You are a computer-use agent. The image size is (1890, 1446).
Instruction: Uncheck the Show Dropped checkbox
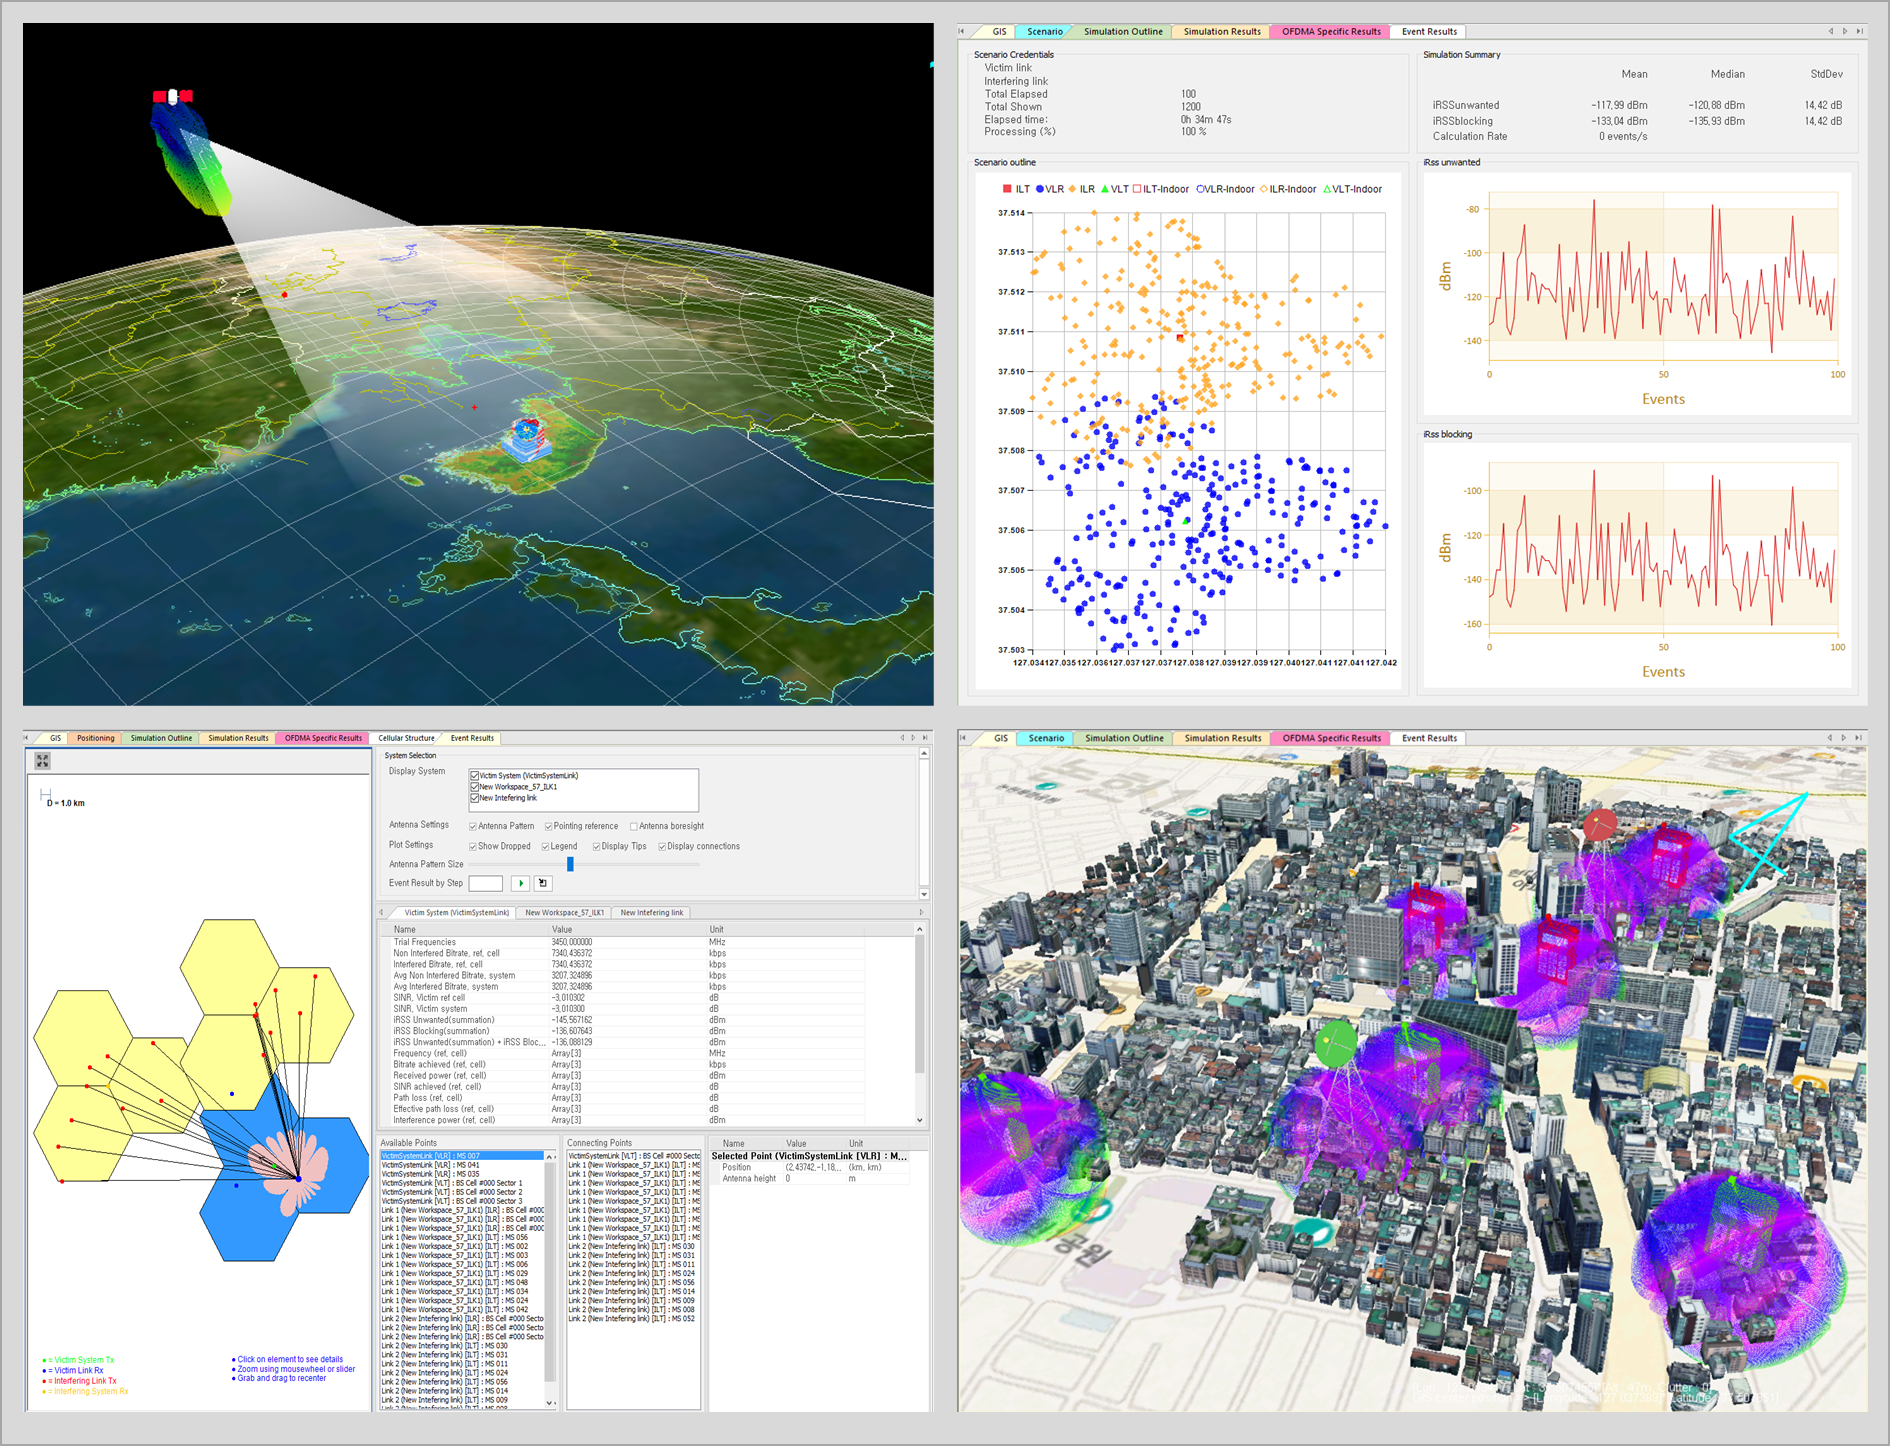[x=473, y=847]
